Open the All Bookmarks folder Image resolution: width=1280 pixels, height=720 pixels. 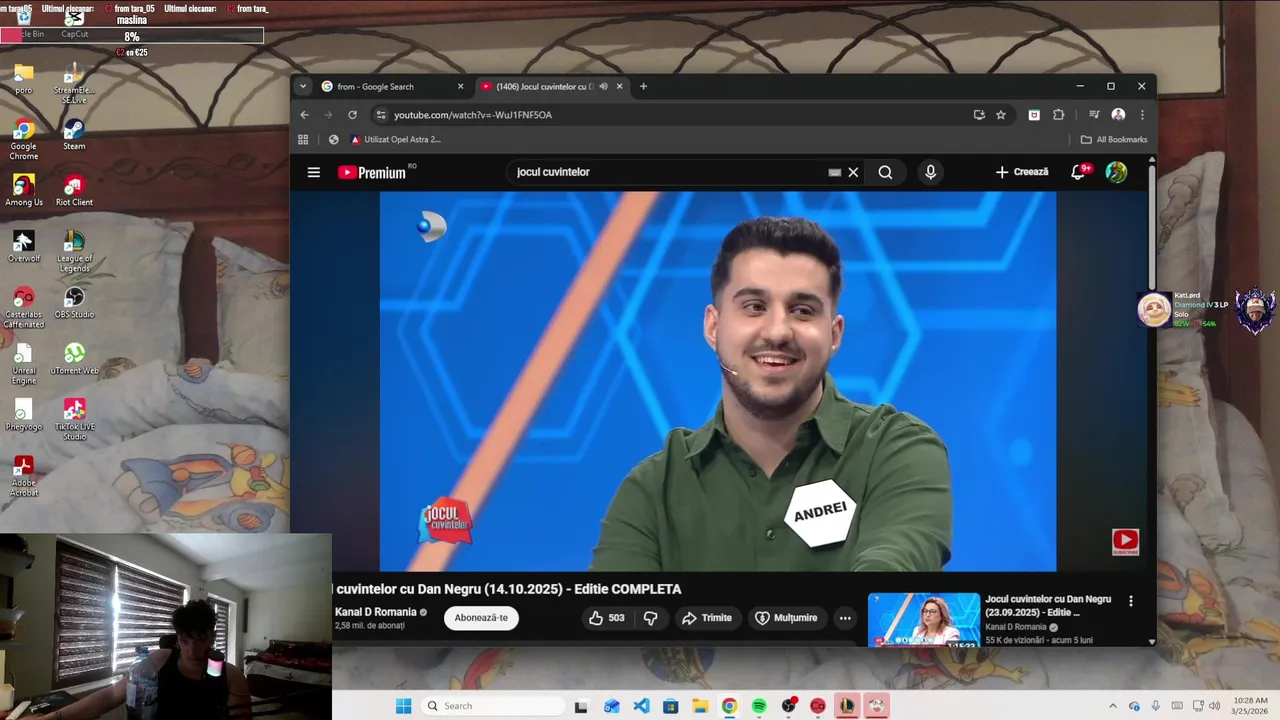[x=1114, y=140]
